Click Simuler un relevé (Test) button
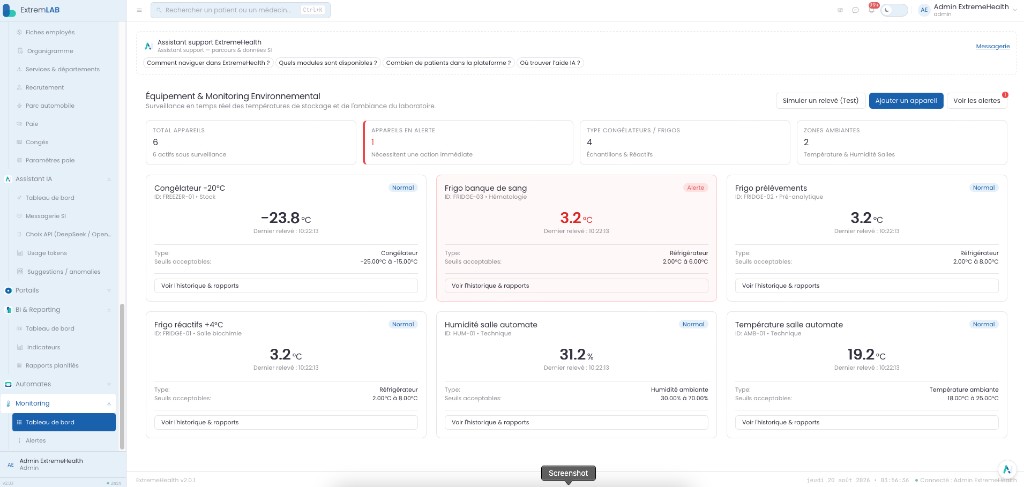 (x=820, y=101)
